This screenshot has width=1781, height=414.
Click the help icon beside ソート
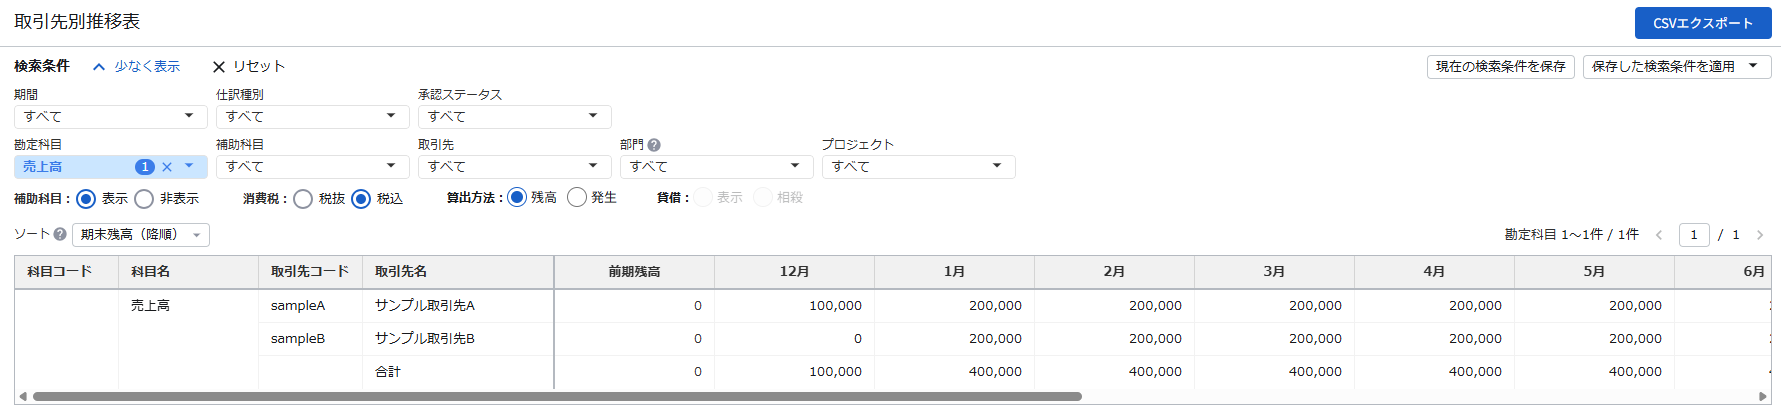pyautogui.click(x=60, y=234)
